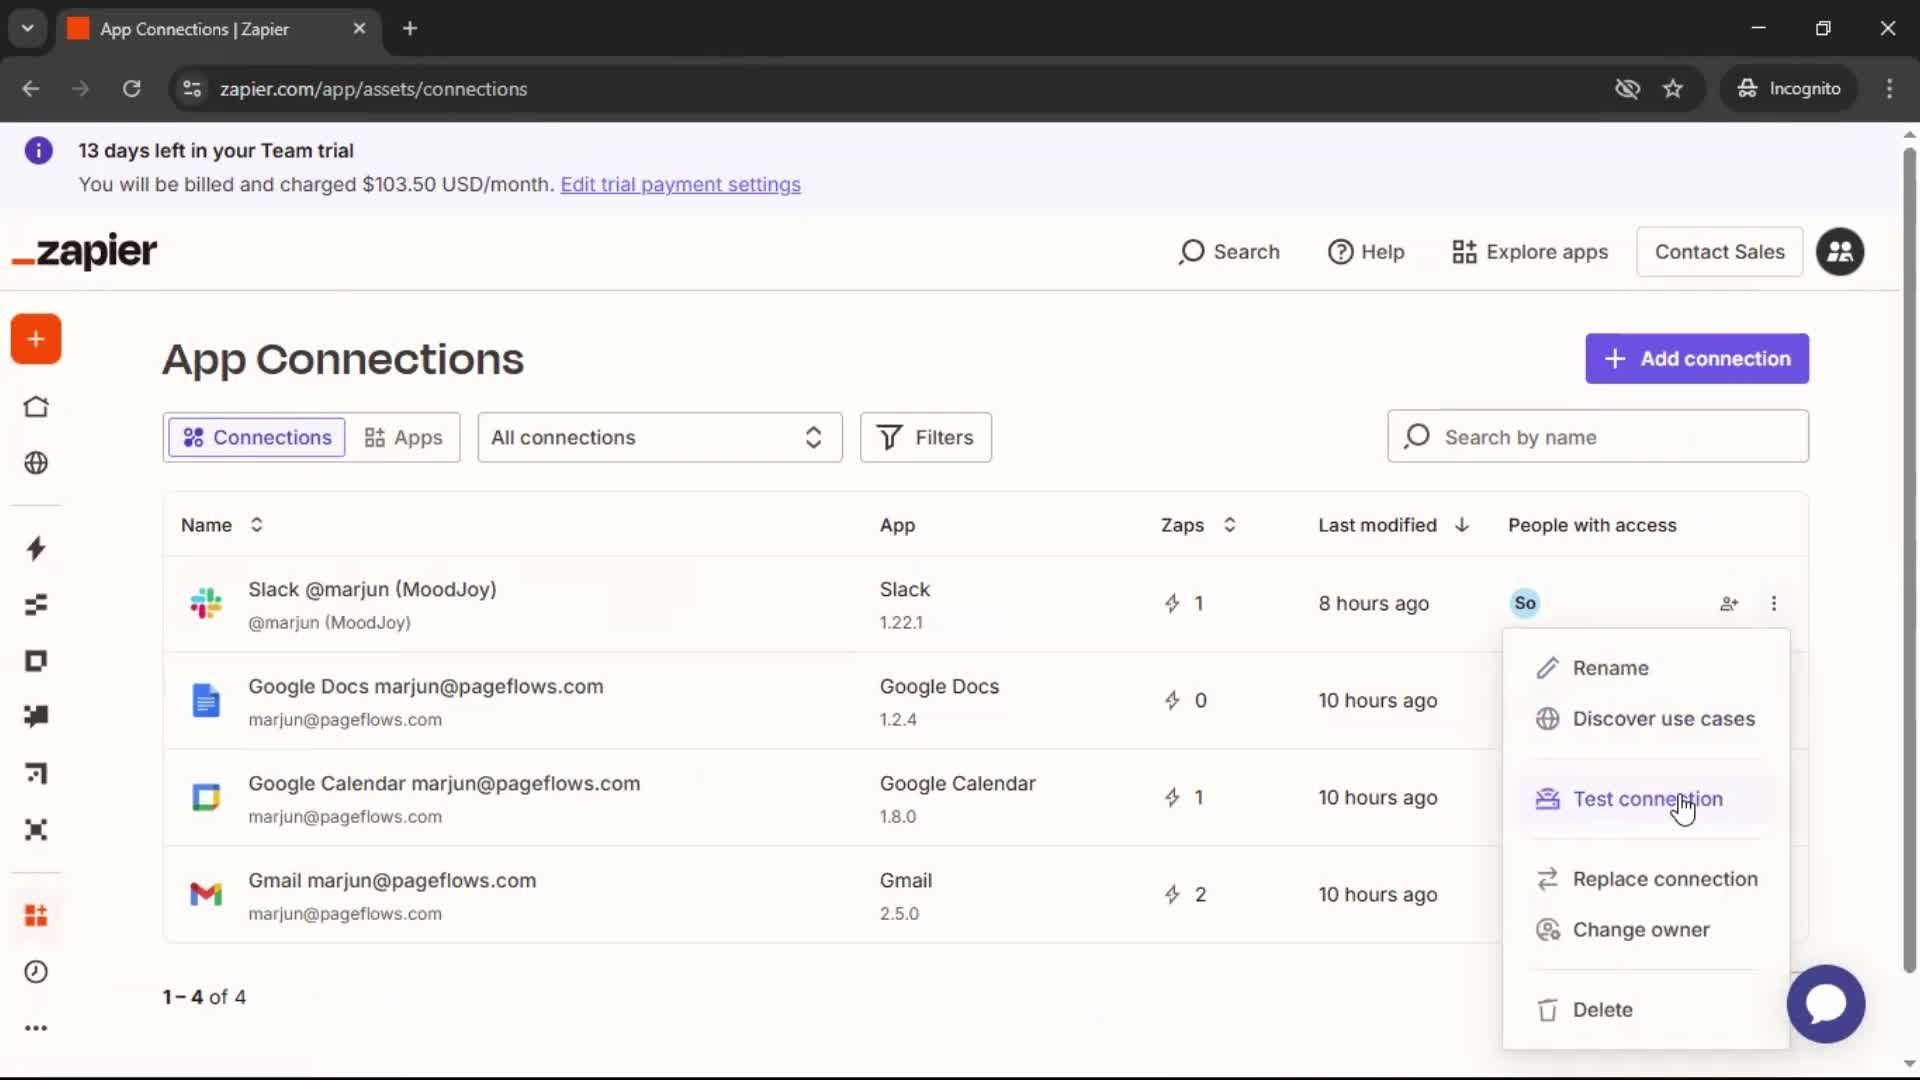Image resolution: width=1920 pixels, height=1080 pixels.
Task: Open the Chatbots icon in left sidebar
Action: tap(36, 716)
